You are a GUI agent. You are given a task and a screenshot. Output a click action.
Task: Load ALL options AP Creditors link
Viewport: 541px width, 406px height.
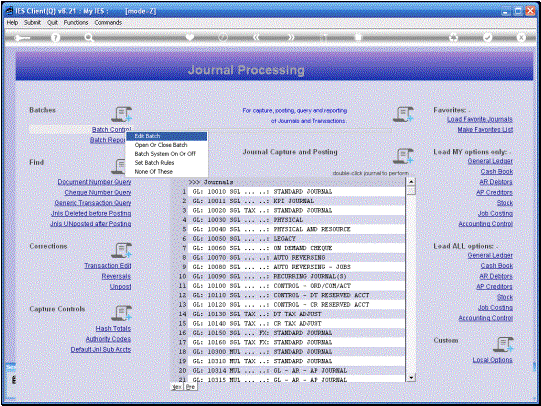coord(494,286)
